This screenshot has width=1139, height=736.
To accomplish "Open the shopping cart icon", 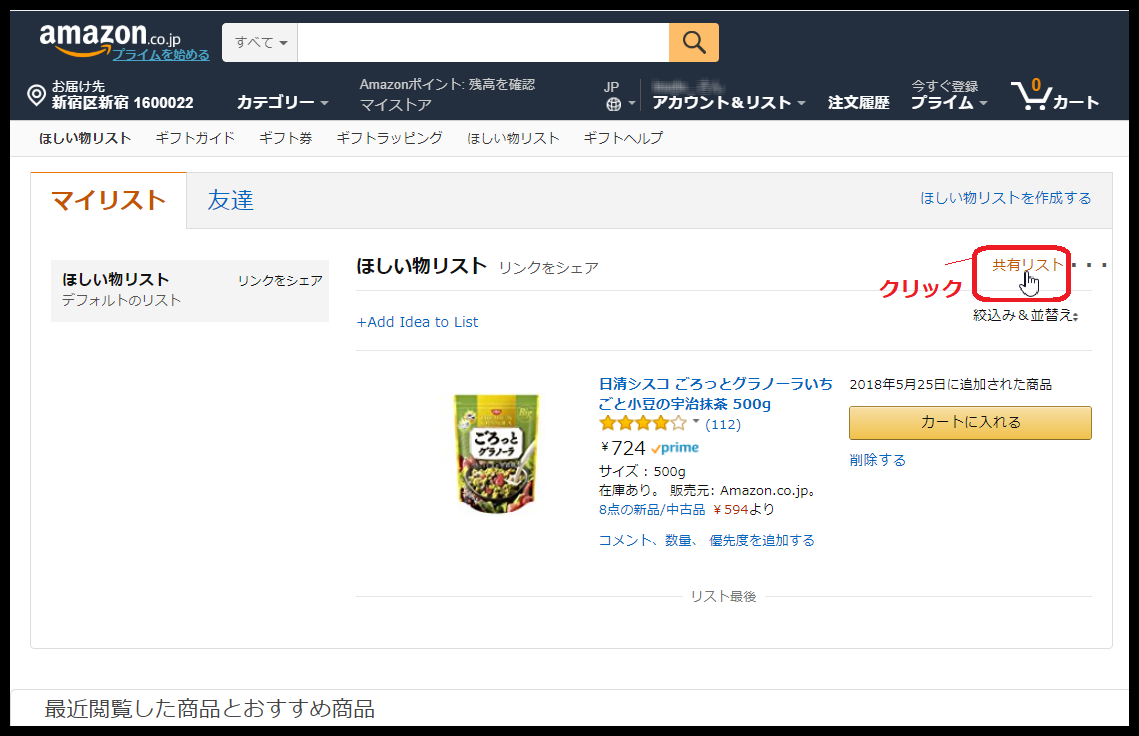I will point(1028,96).
